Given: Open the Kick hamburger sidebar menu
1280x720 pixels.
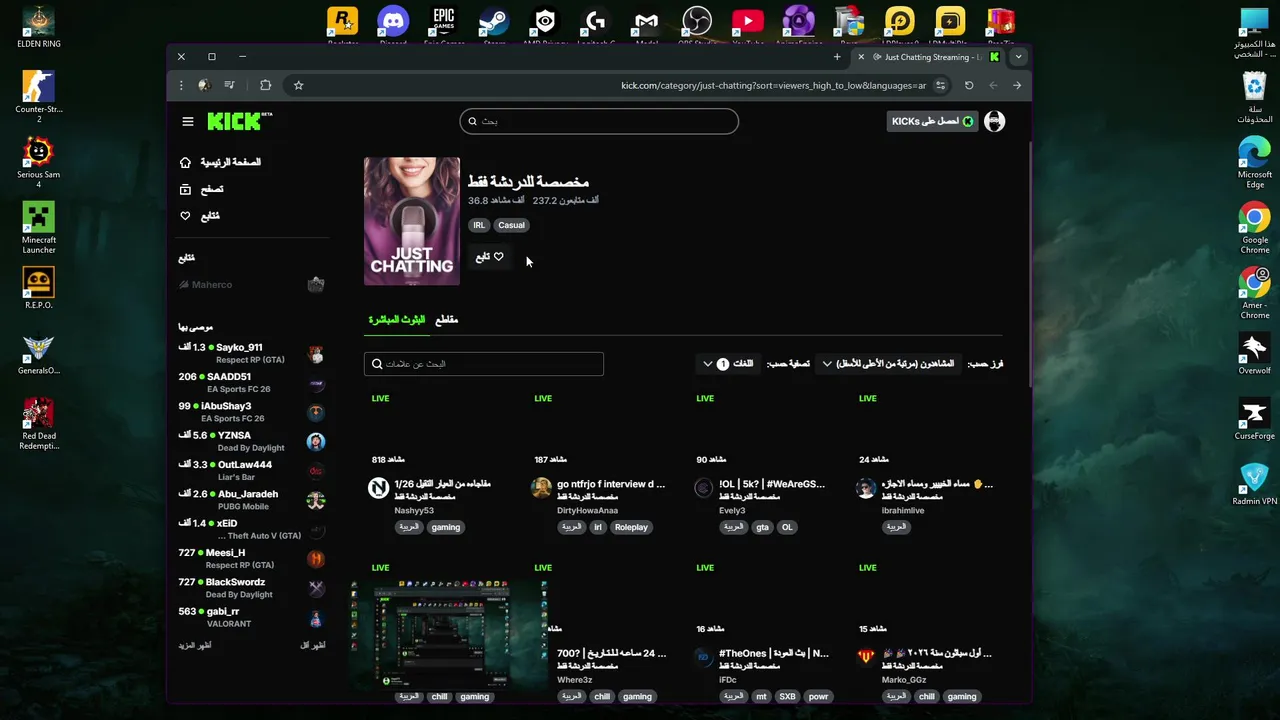Looking at the screenshot, I should tap(188, 121).
